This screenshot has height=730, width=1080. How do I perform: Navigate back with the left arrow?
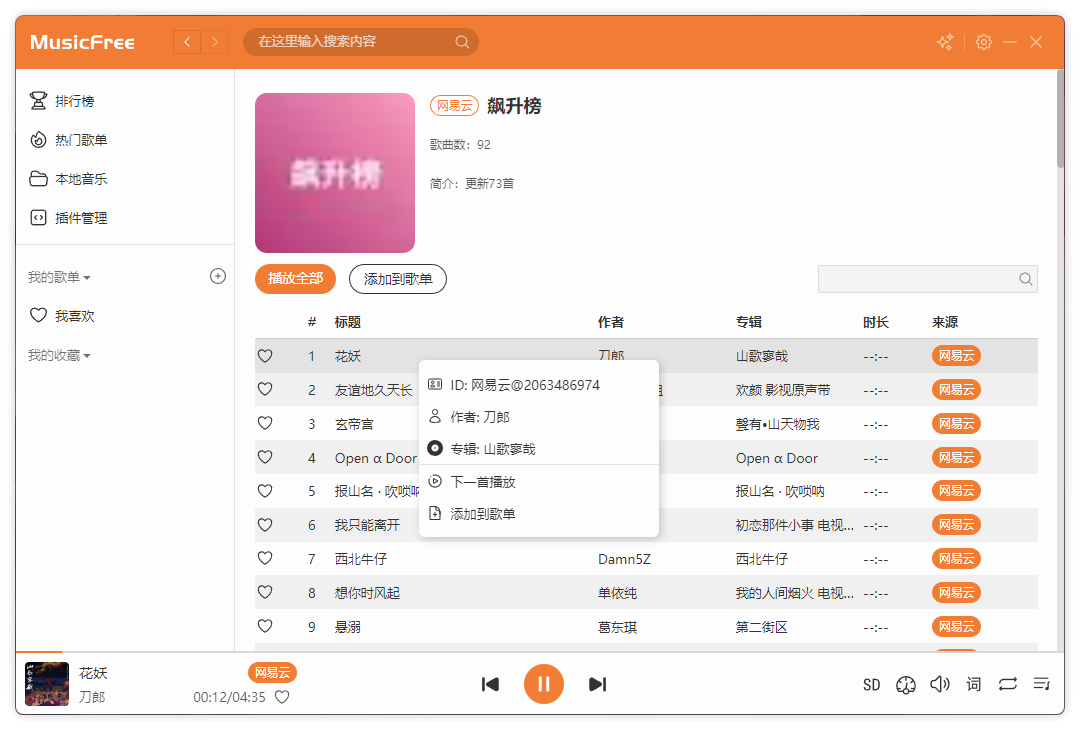coord(187,42)
